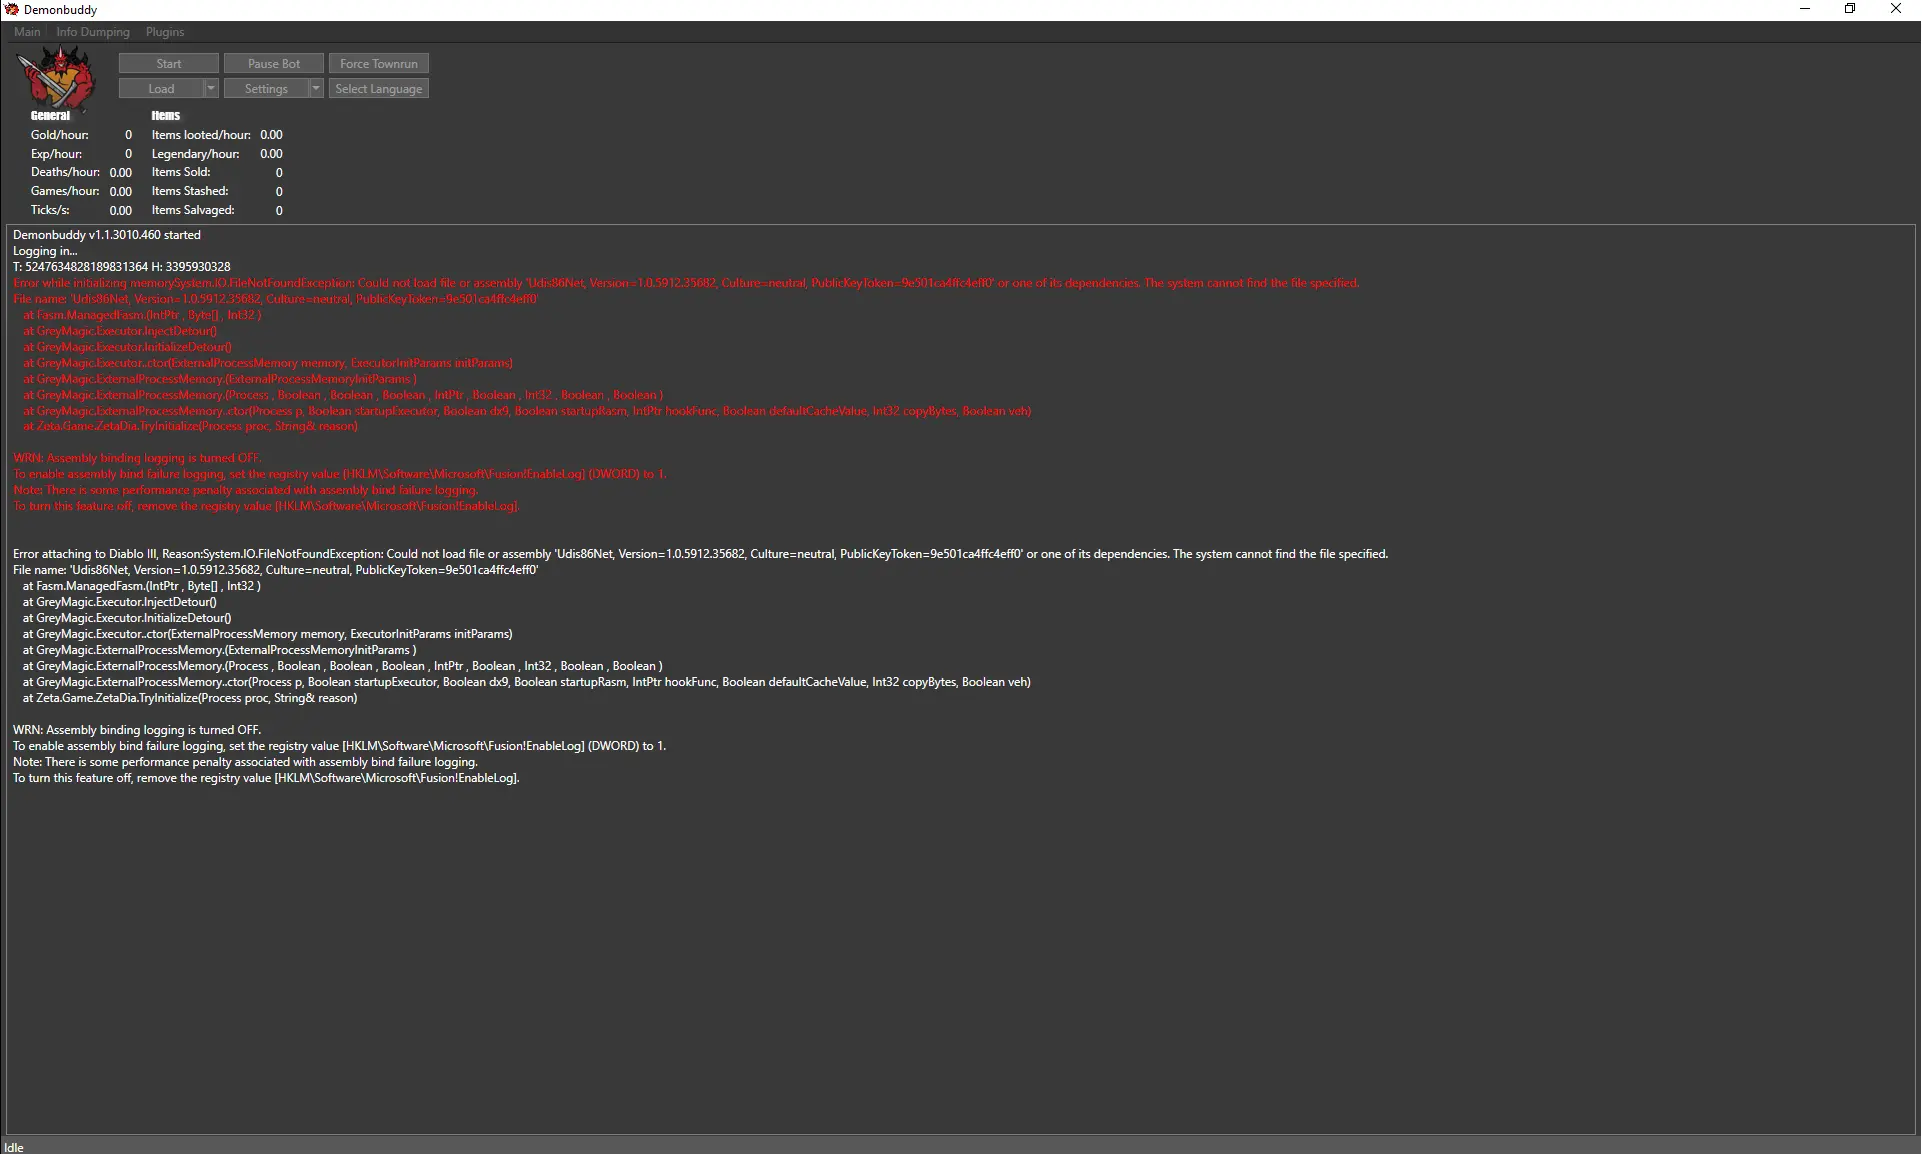The image size is (1922, 1154).
Task: Click the Idle status bar text
Action: click(x=14, y=1147)
